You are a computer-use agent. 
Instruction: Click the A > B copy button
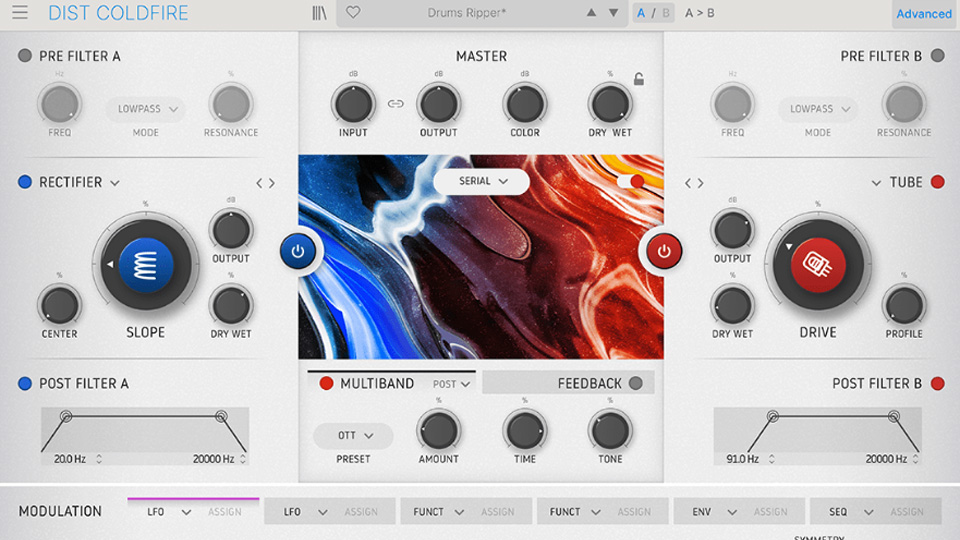(700, 13)
